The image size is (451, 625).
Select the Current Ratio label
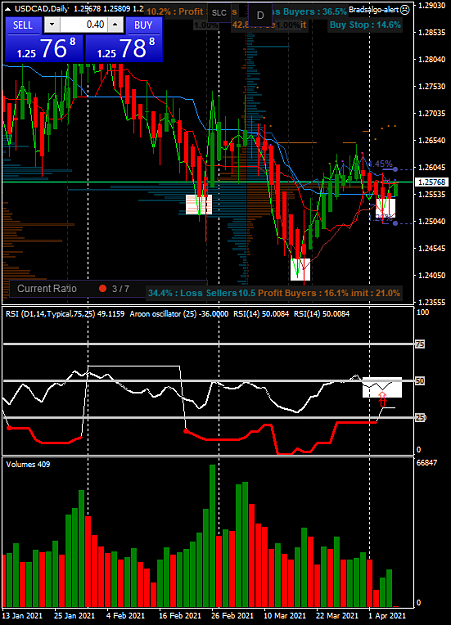[47, 289]
